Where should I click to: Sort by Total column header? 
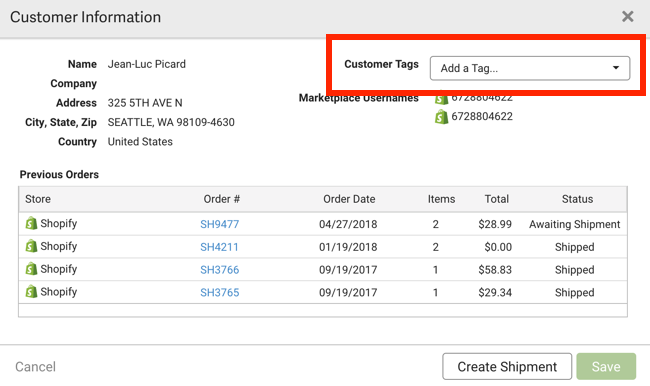click(497, 199)
